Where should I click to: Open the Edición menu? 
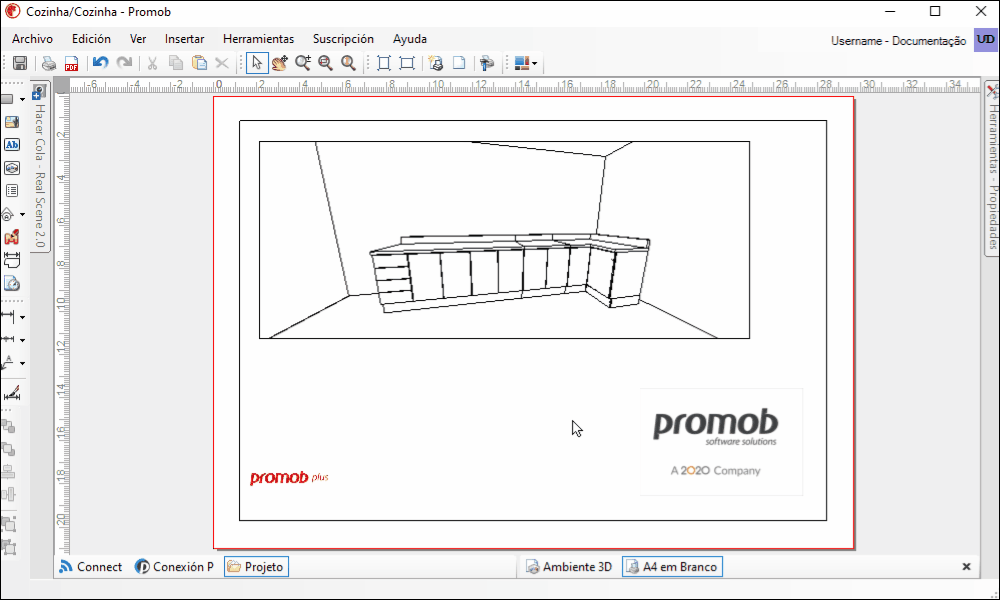pyautogui.click(x=91, y=39)
